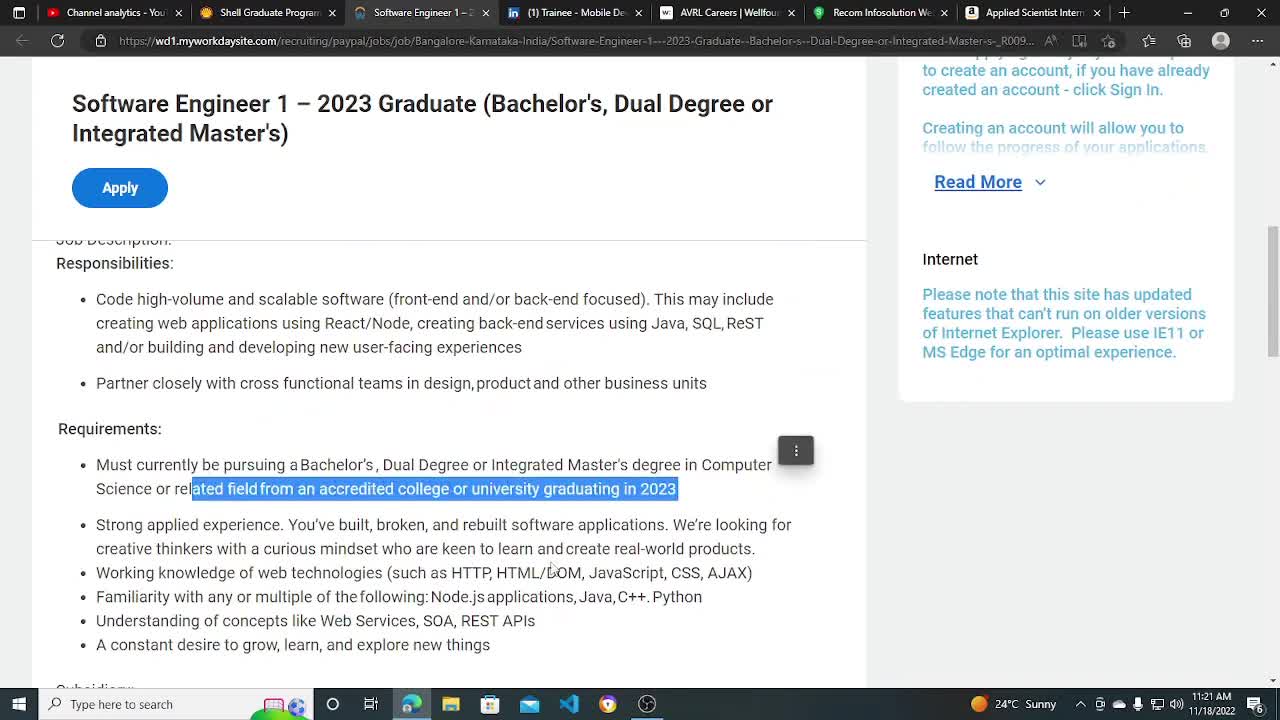Open a new browser tab
The image size is (1280, 720).
click(x=1124, y=13)
